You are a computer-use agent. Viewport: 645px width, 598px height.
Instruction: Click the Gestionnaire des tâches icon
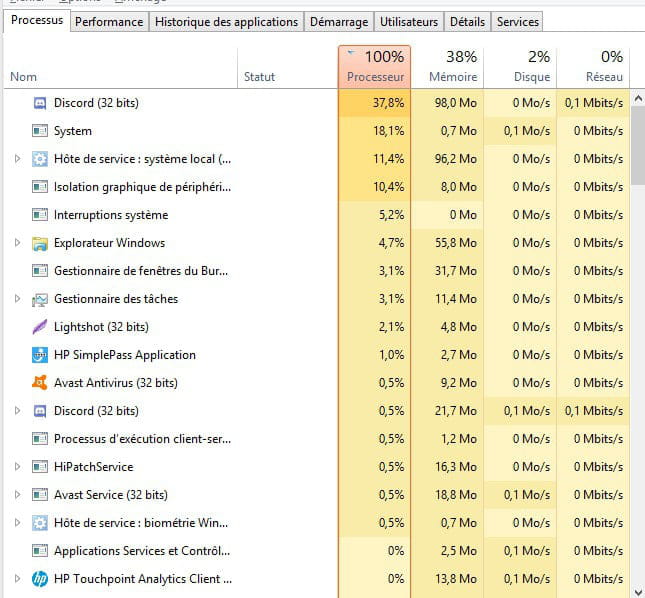(x=40, y=299)
